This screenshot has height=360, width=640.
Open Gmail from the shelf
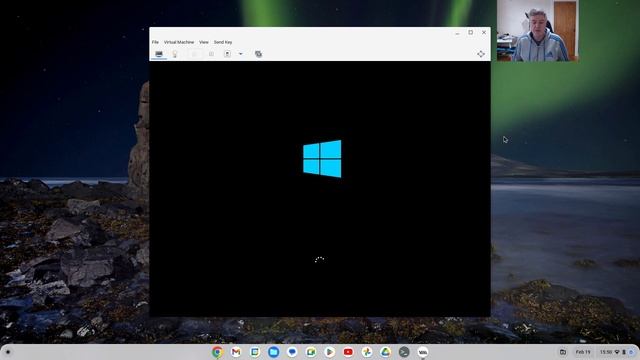pyautogui.click(x=236, y=352)
